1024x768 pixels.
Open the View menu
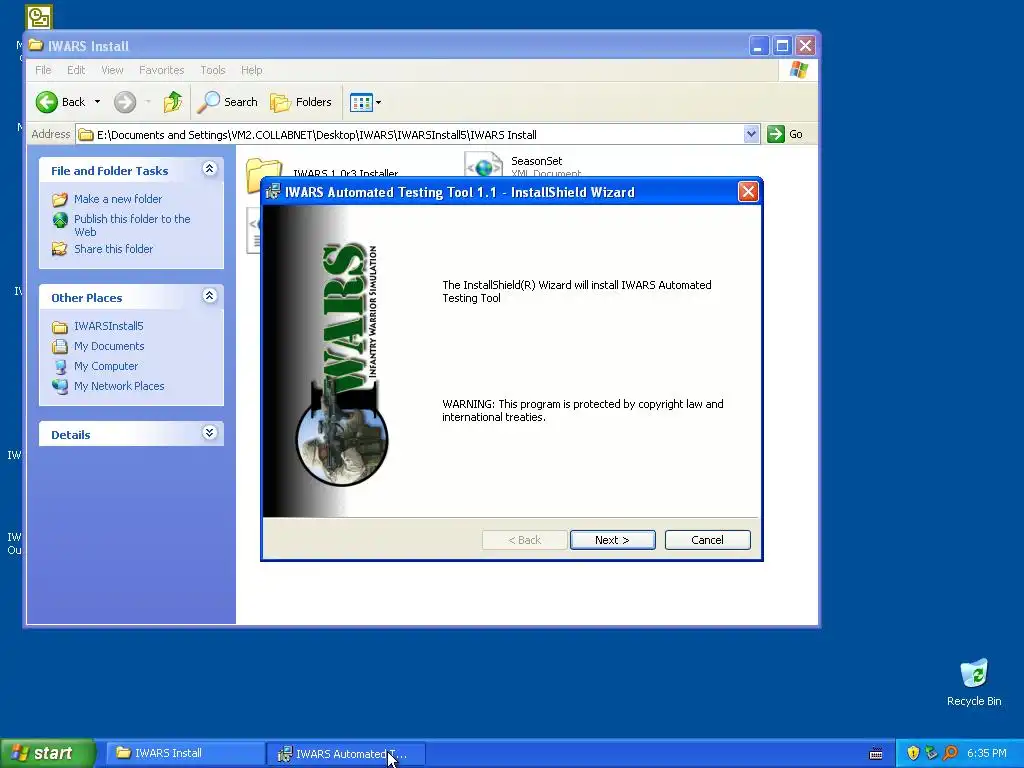pos(112,70)
